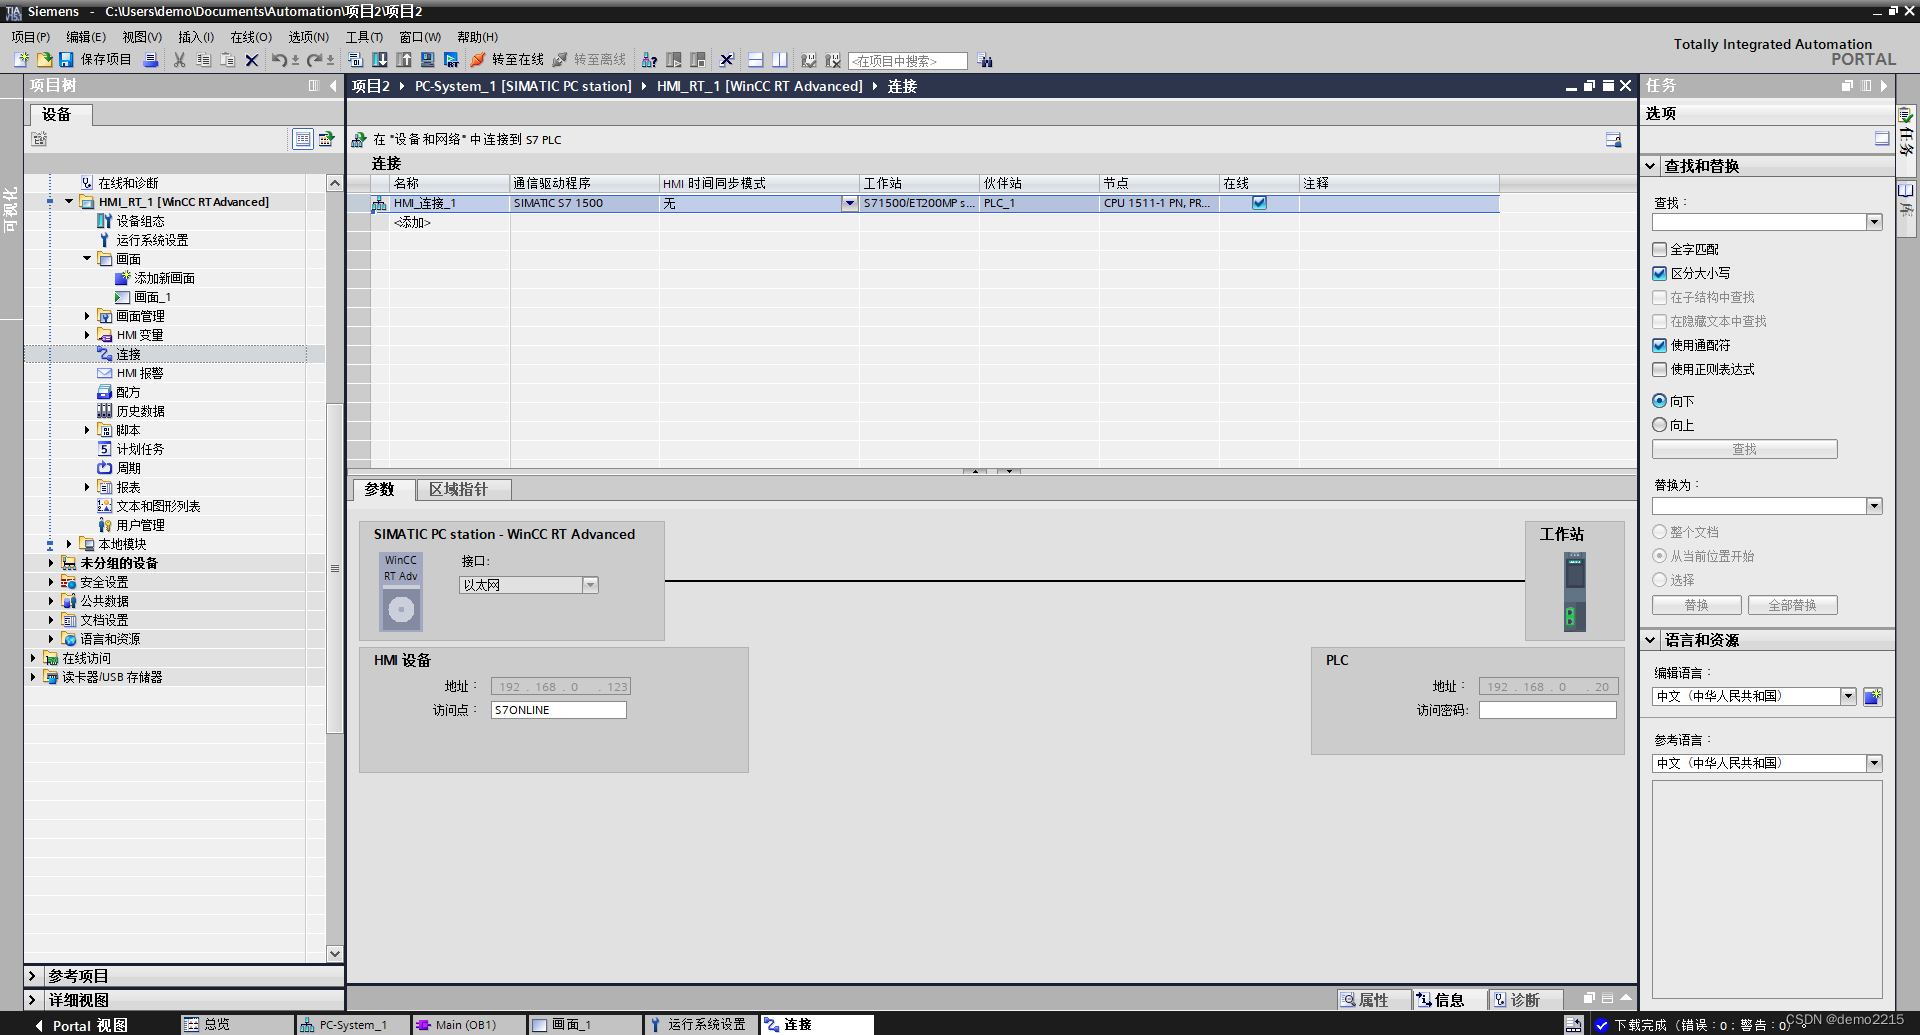Screen dimensions: 1920x1035
Task: Click the Accessible devices icon
Action: tap(650, 60)
